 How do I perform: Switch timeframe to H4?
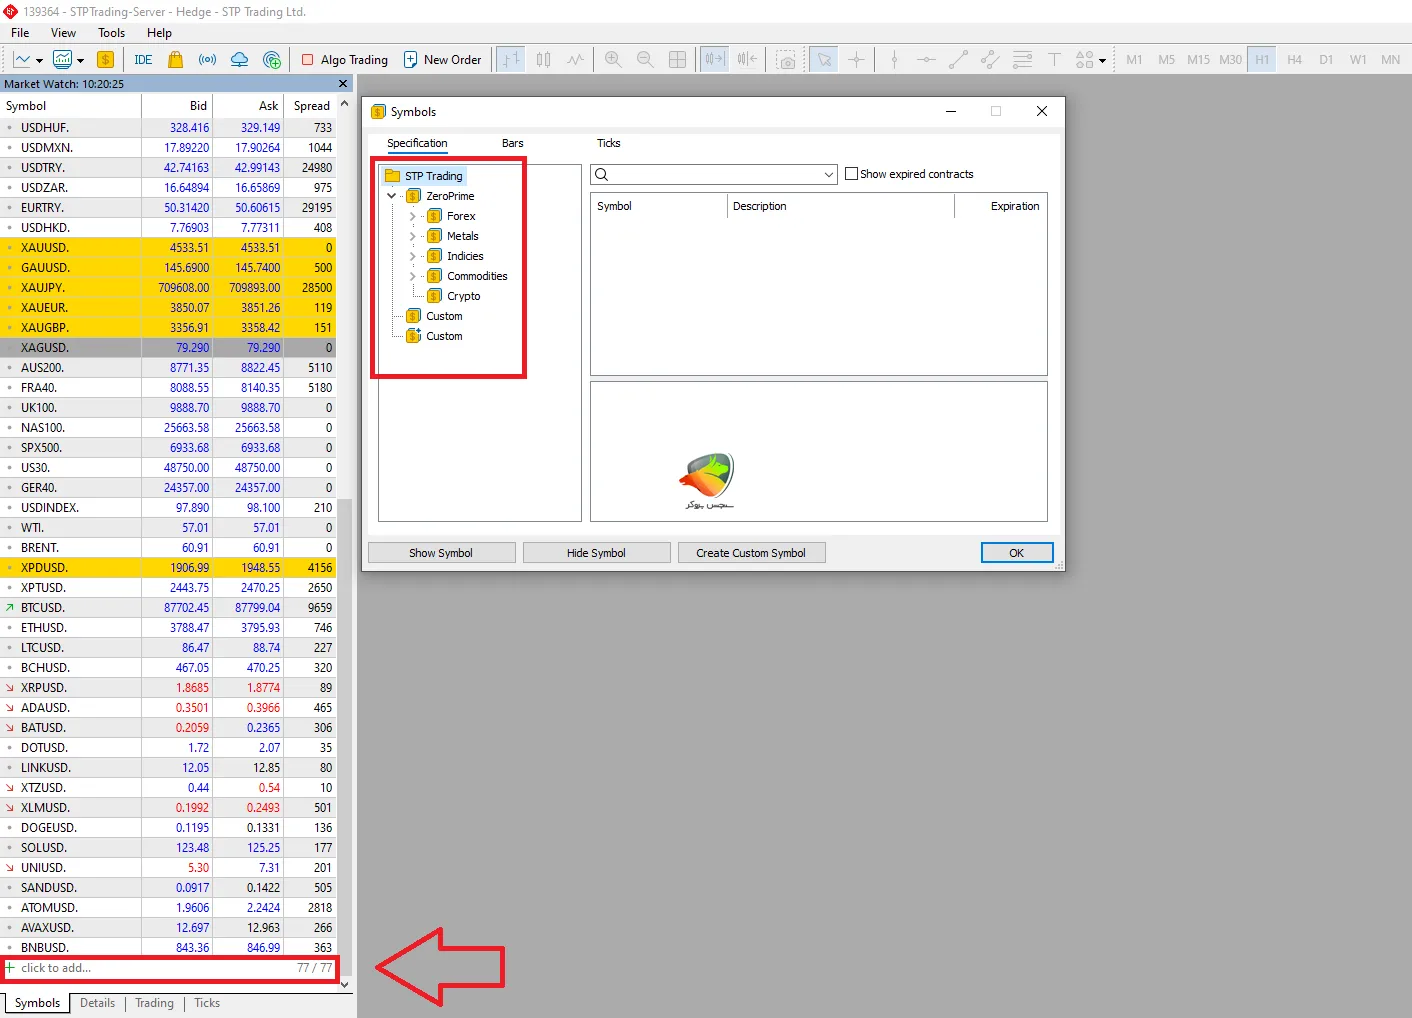[1294, 60]
